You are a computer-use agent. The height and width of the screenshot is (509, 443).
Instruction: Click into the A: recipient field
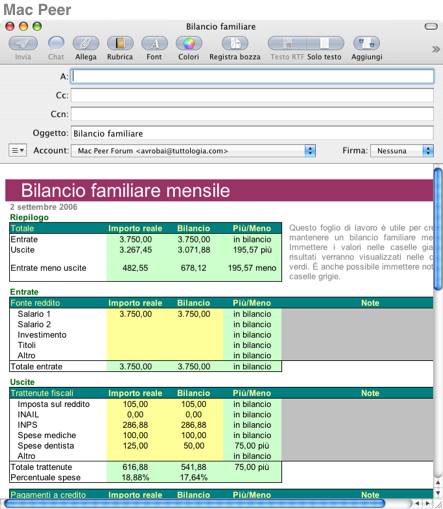coord(252,76)
